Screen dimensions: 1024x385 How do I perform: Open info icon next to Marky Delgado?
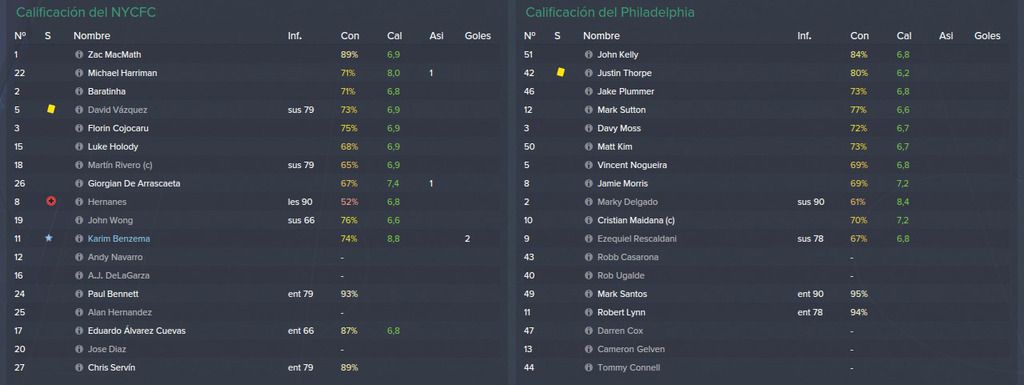588,202
